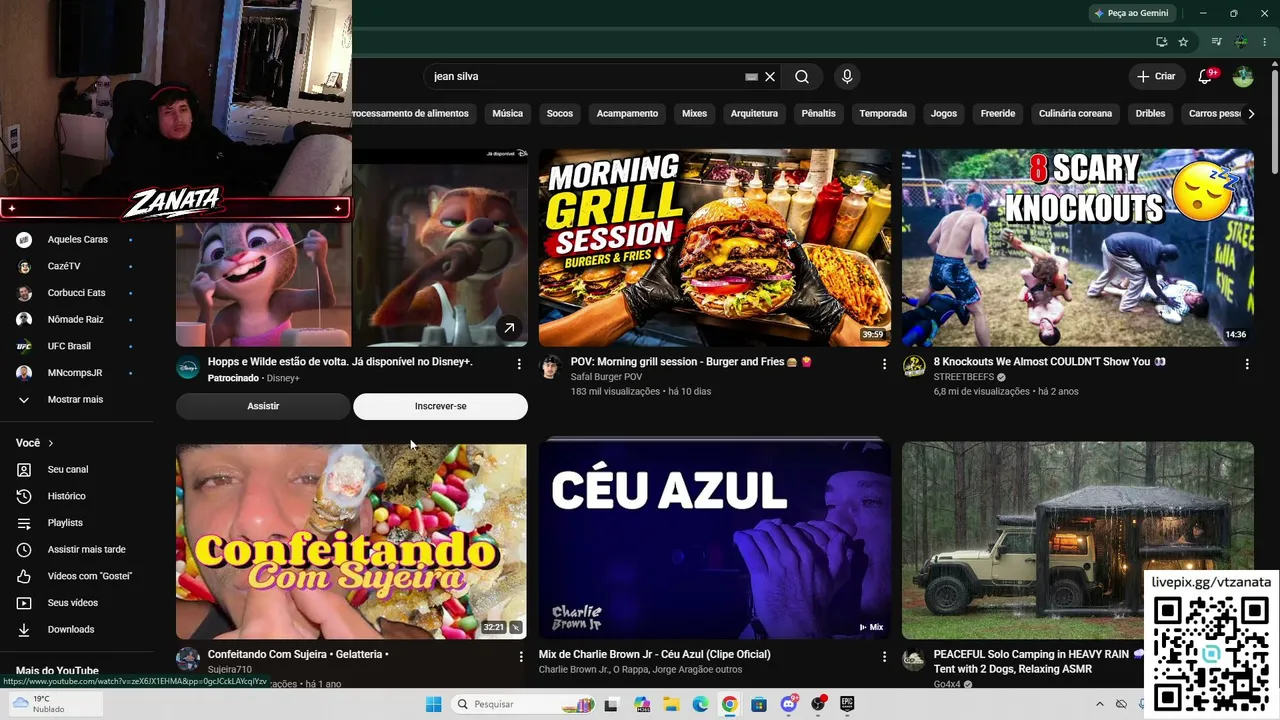
Task: Open options menu for Céu Azul mix
Action: click(884, 656)
